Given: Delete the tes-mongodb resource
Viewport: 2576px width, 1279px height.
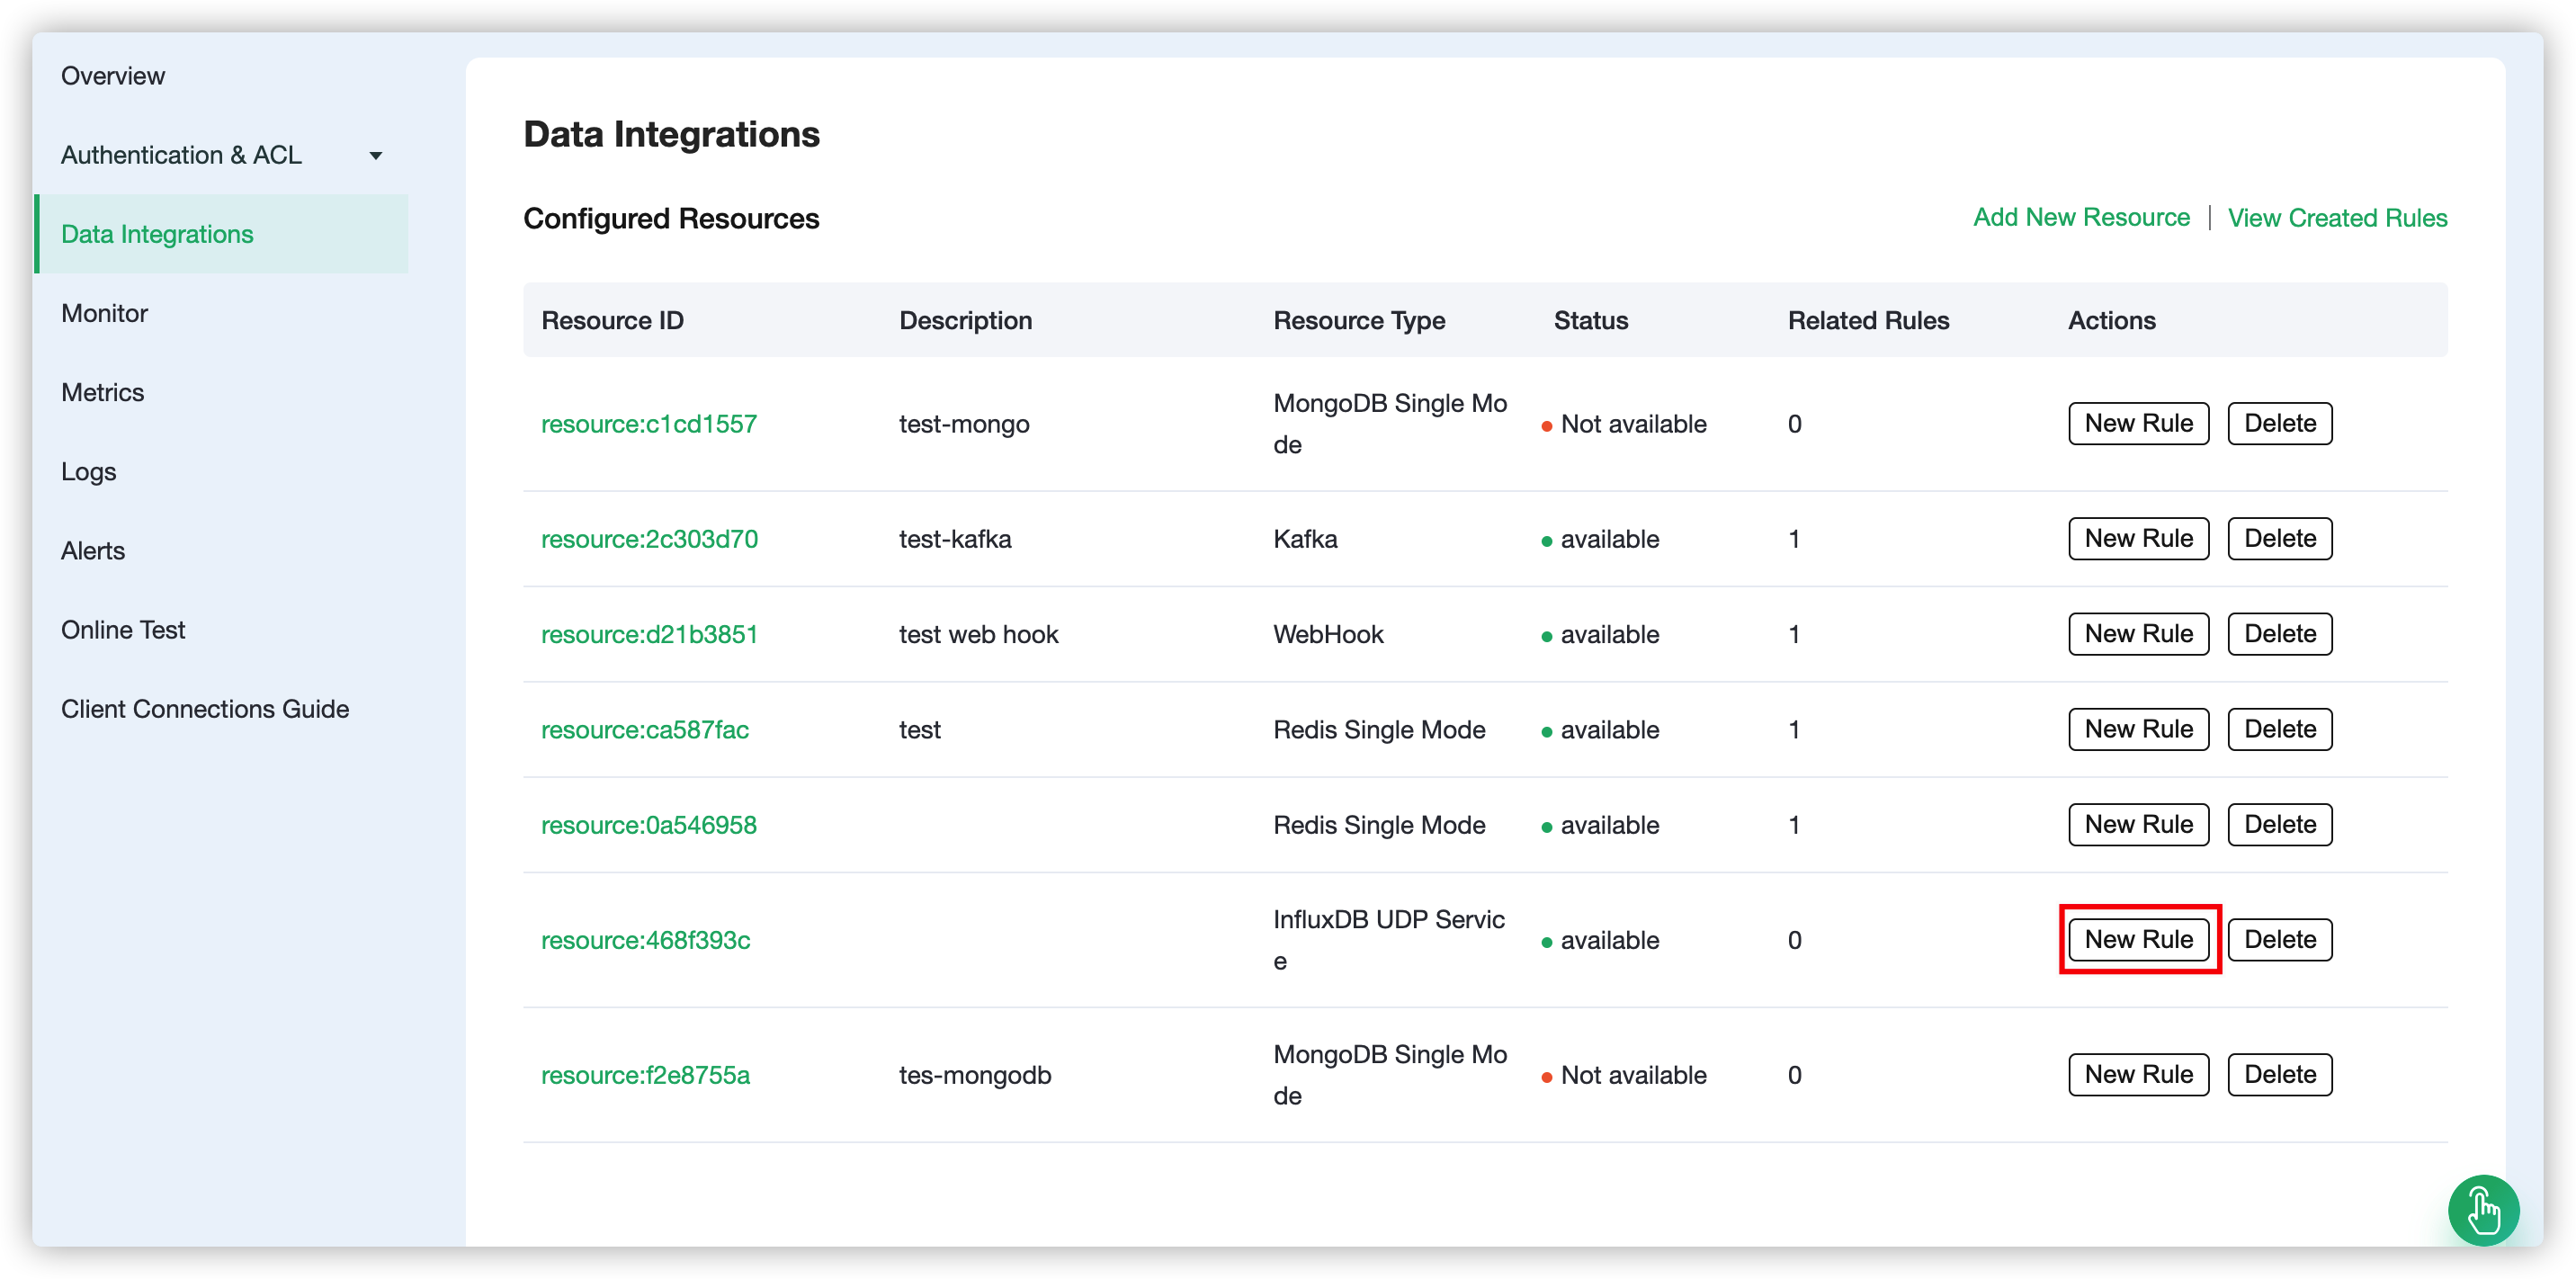Looking at the screenshot, I should click(2279, 1074).
